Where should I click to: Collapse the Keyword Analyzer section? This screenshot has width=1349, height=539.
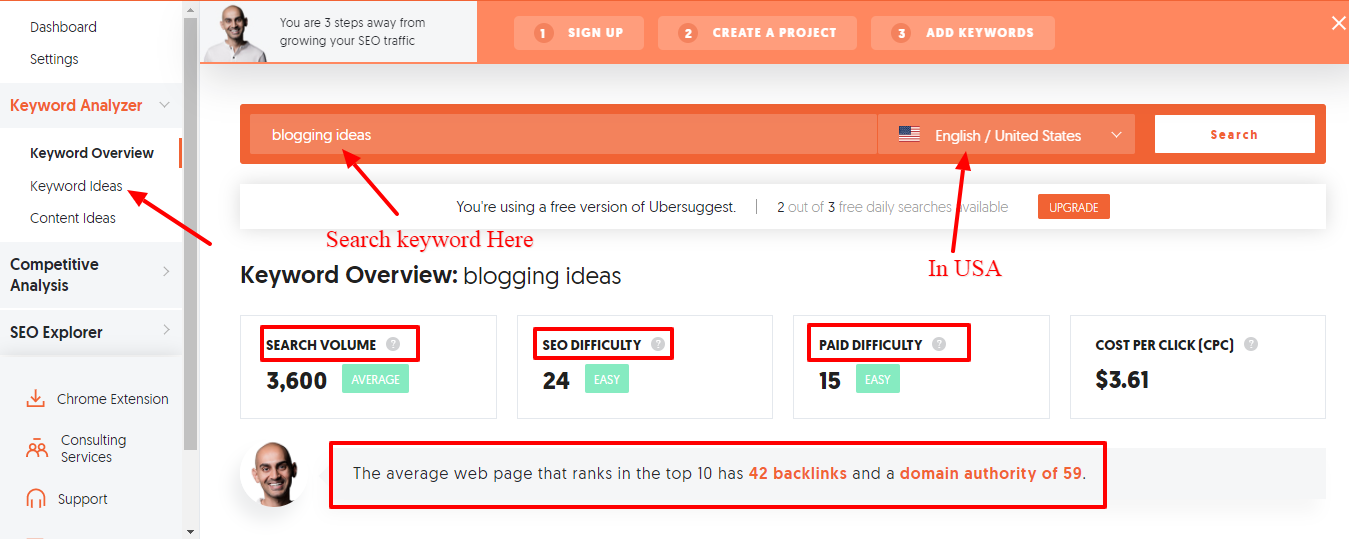coord(165,105)
